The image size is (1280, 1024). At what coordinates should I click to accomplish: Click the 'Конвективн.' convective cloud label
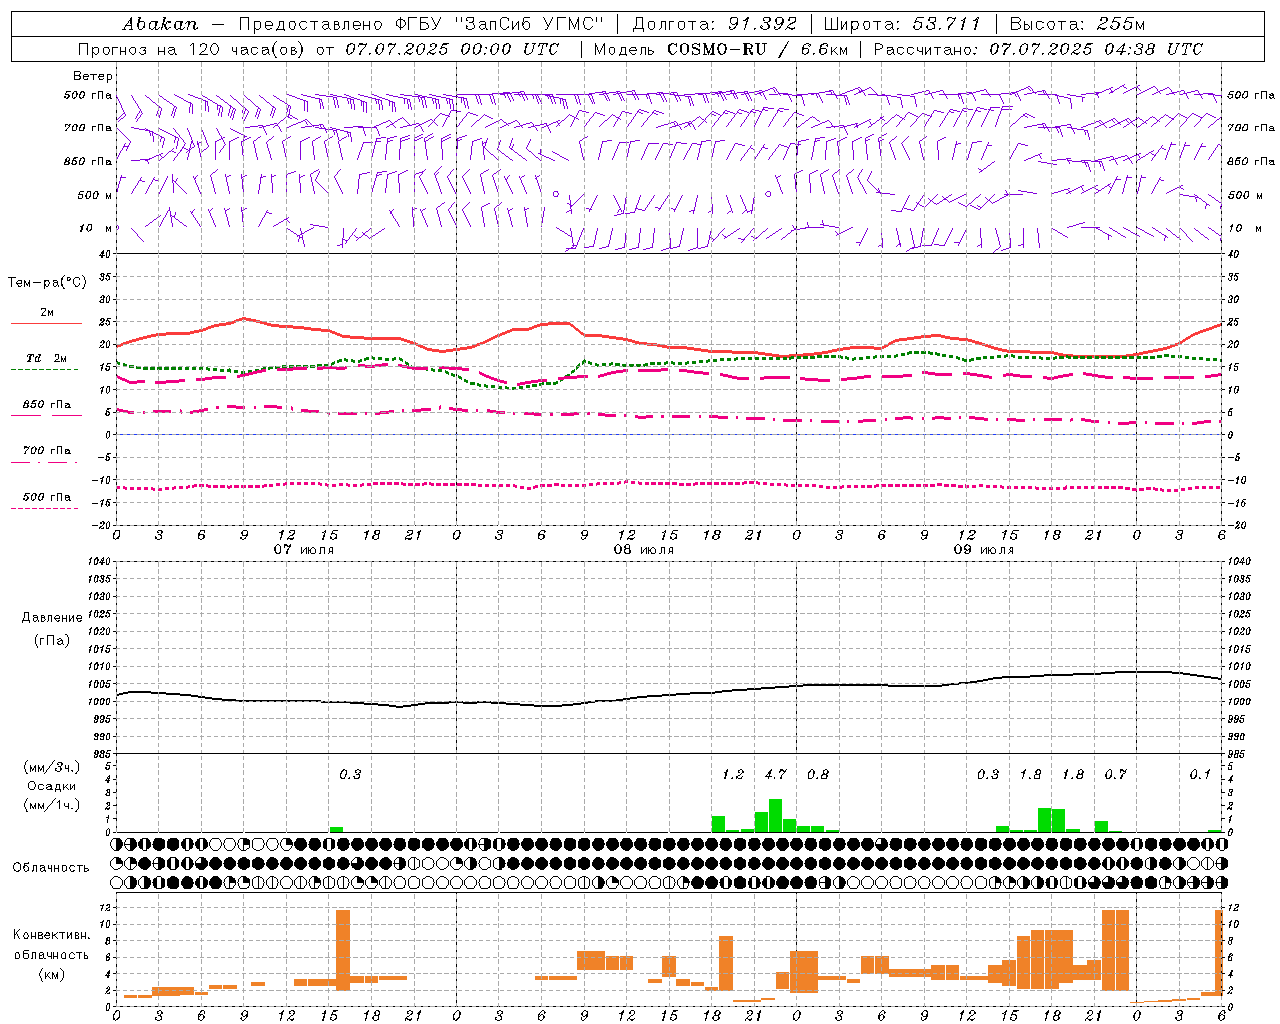(x=51, y=935)
